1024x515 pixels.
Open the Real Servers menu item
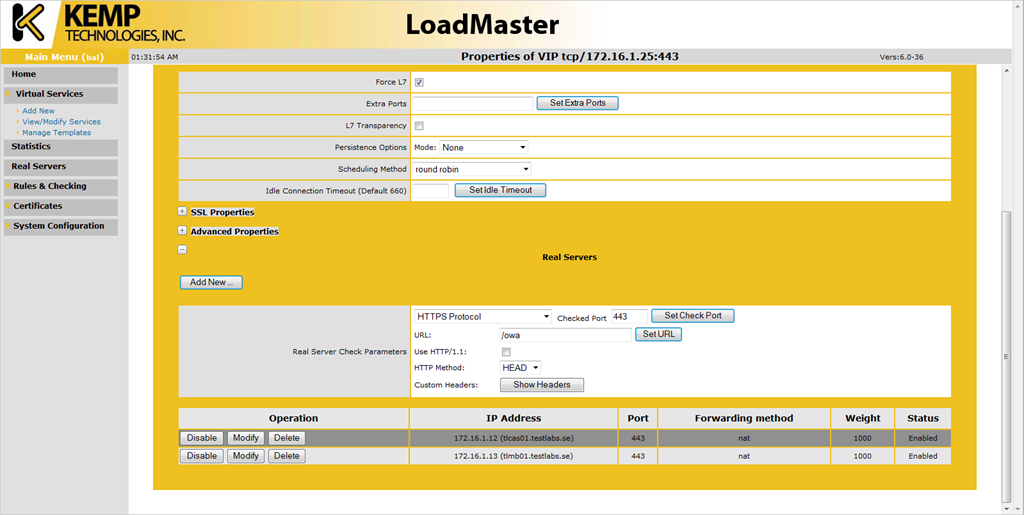(x=61, y=166)
